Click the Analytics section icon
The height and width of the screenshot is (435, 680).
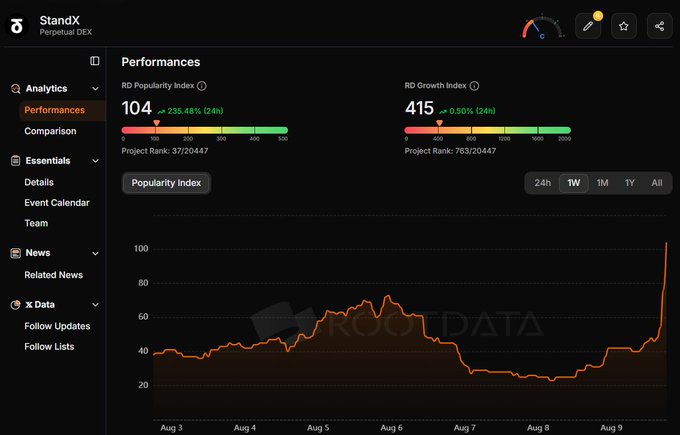[x=16, y=88]
